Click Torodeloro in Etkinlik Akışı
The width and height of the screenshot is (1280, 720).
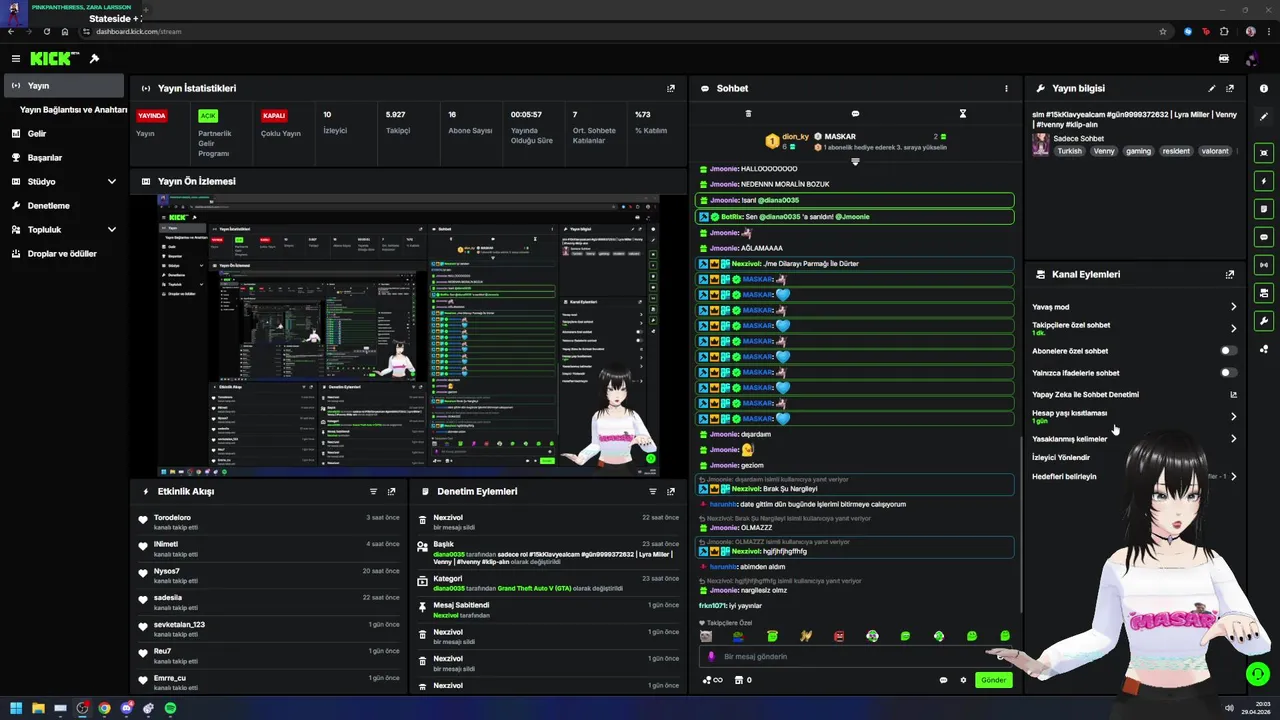point(172,518)
